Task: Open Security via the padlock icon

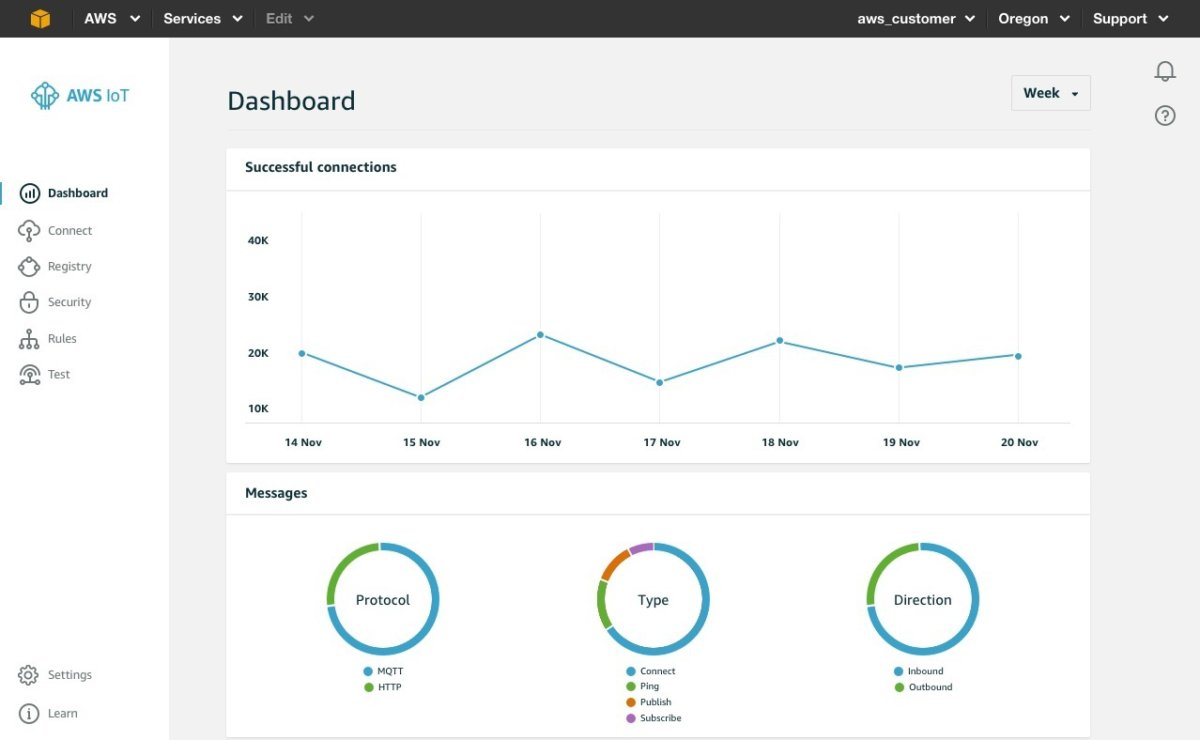Action: [29, 302]
